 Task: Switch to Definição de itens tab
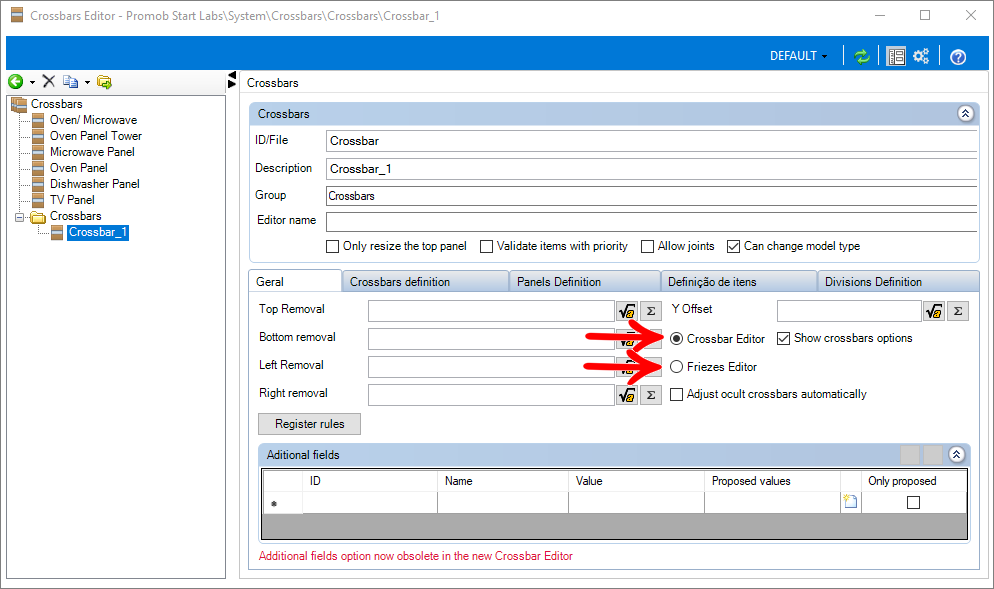point(739,282)
